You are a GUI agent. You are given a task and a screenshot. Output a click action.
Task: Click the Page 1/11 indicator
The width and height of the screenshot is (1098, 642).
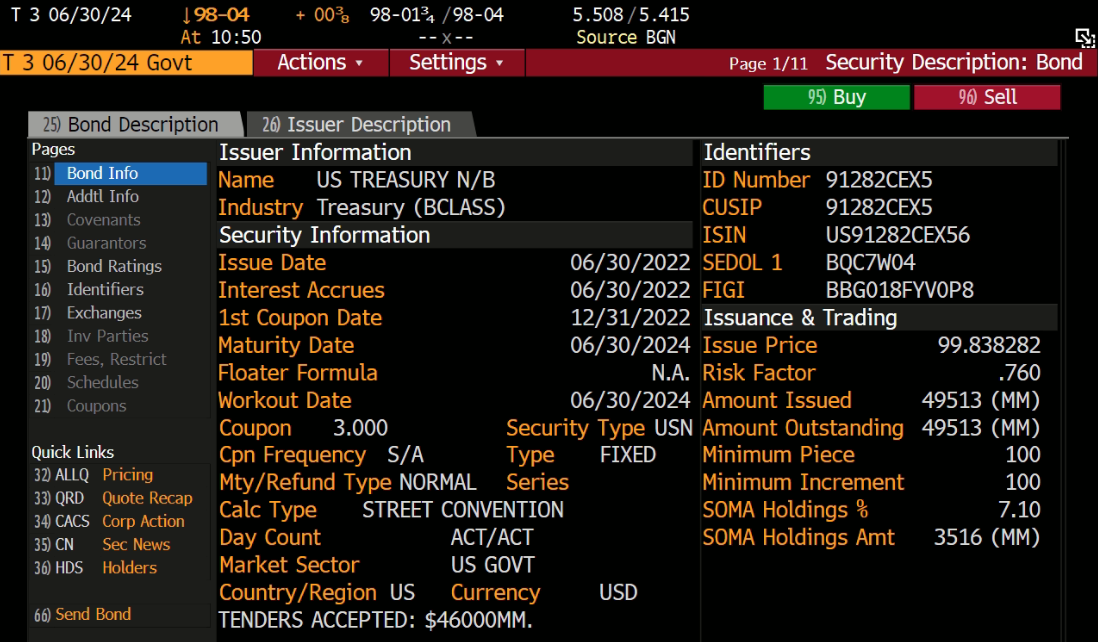(768, 64)
